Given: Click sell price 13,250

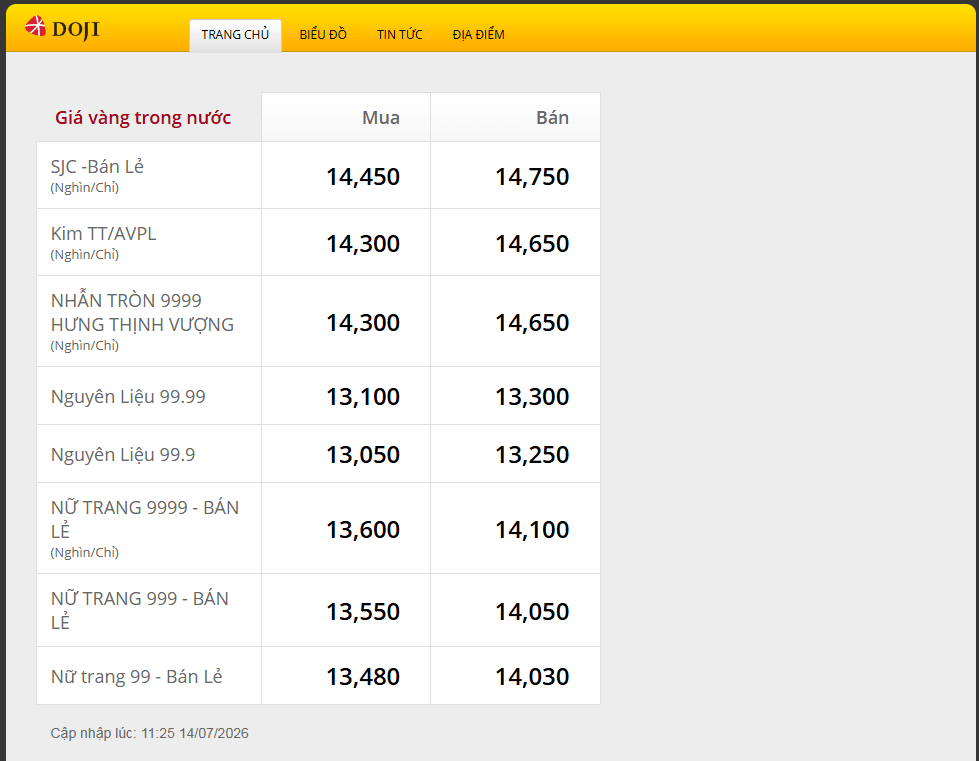Looking at the screenshot, I should [532, 454].
